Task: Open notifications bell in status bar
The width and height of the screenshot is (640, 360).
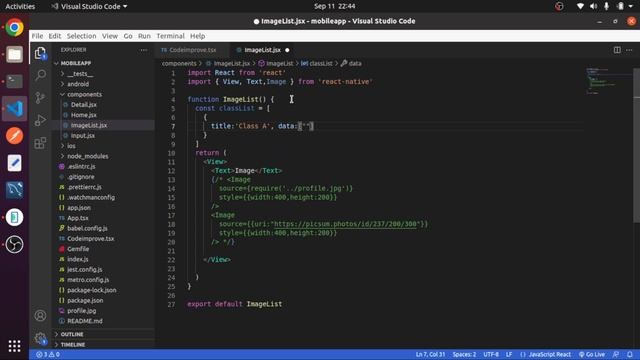Action: pyautogui.click(x=630, y=354)
